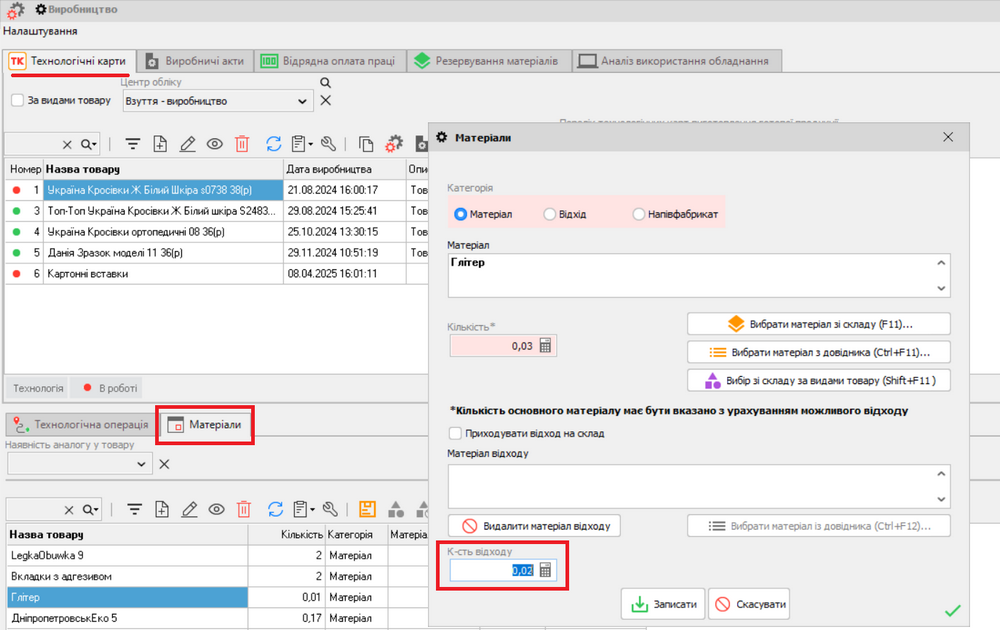Click the orange save icon in the materials list toolbar

tap(366, 509)
